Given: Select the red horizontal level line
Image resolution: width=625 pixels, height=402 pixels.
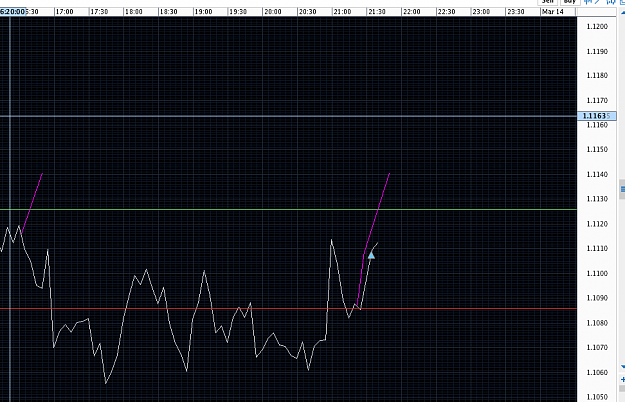Looking at the screenshot, I should click(288, 308).
